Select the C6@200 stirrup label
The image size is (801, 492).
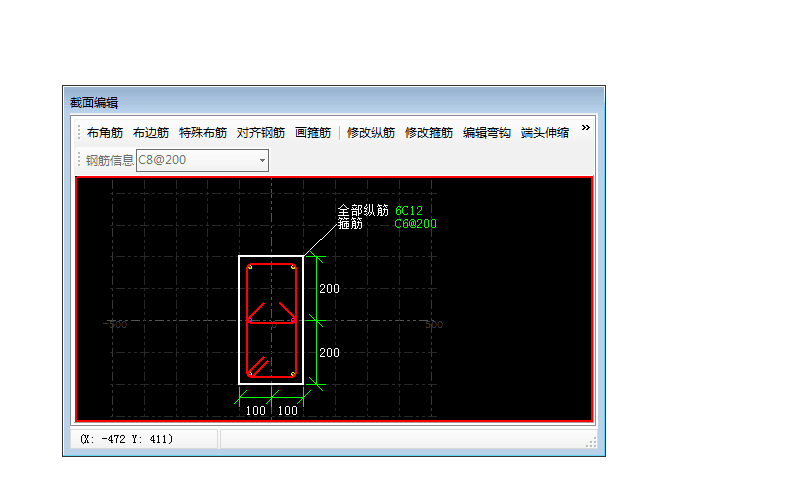pos(415,224)
